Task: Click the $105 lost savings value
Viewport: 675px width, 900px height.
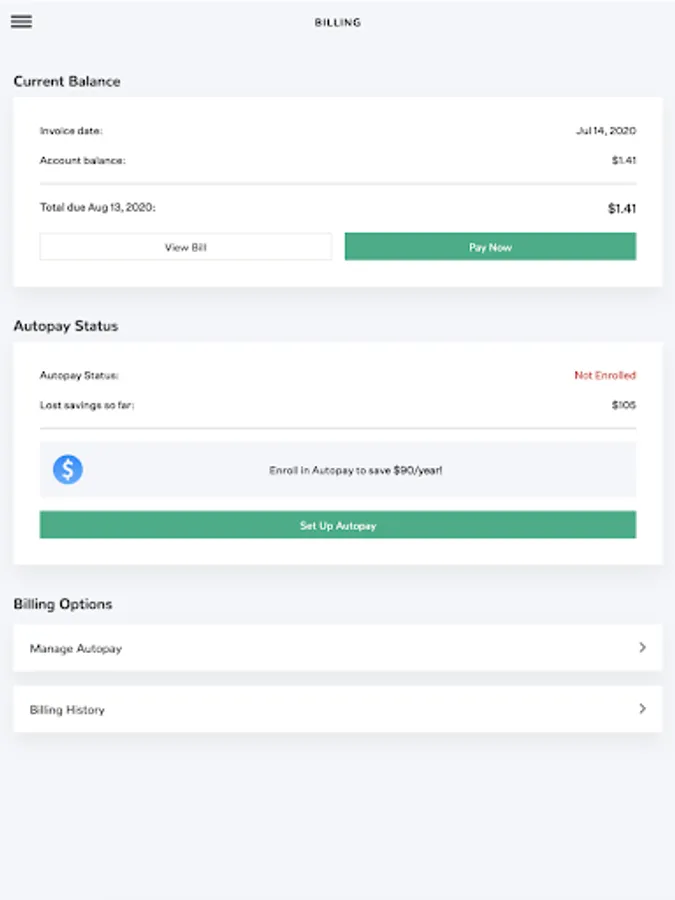Action: 624,405
